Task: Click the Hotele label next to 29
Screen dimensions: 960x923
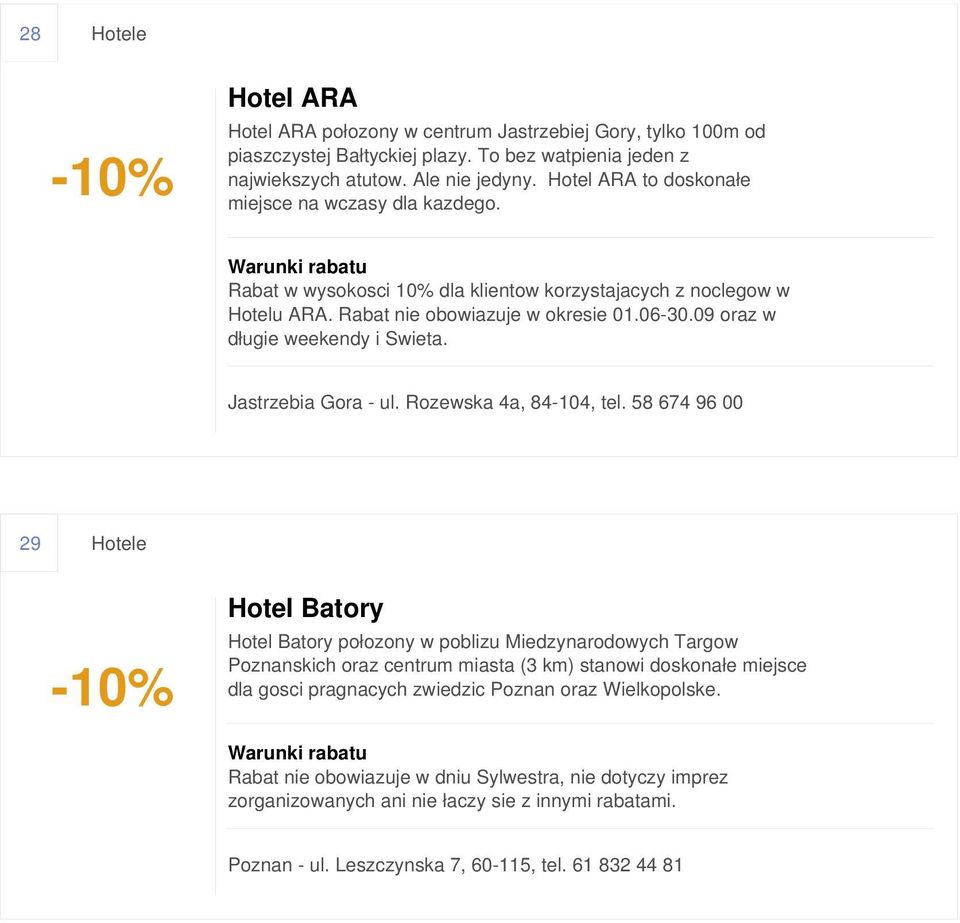Action: 119,544
